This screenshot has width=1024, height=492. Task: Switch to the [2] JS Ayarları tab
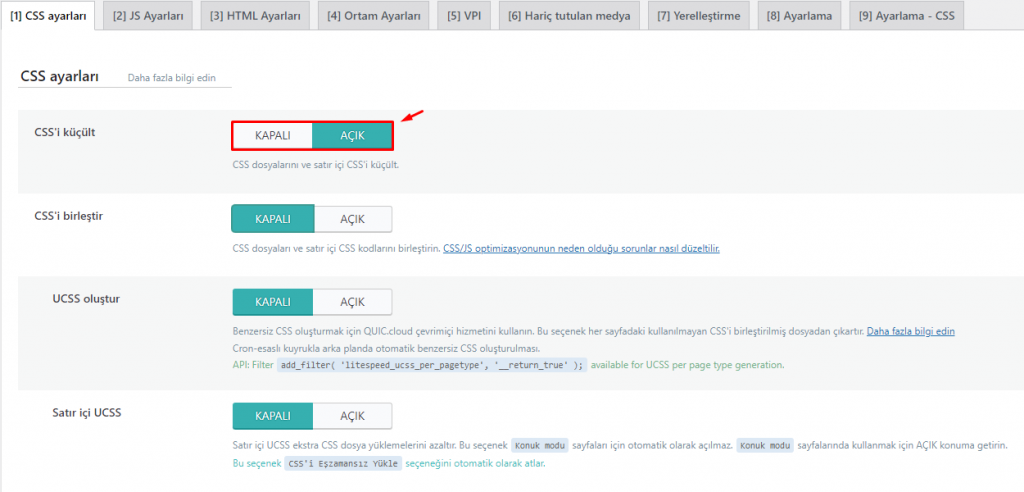pyautogui.click(x=148, y=16)
